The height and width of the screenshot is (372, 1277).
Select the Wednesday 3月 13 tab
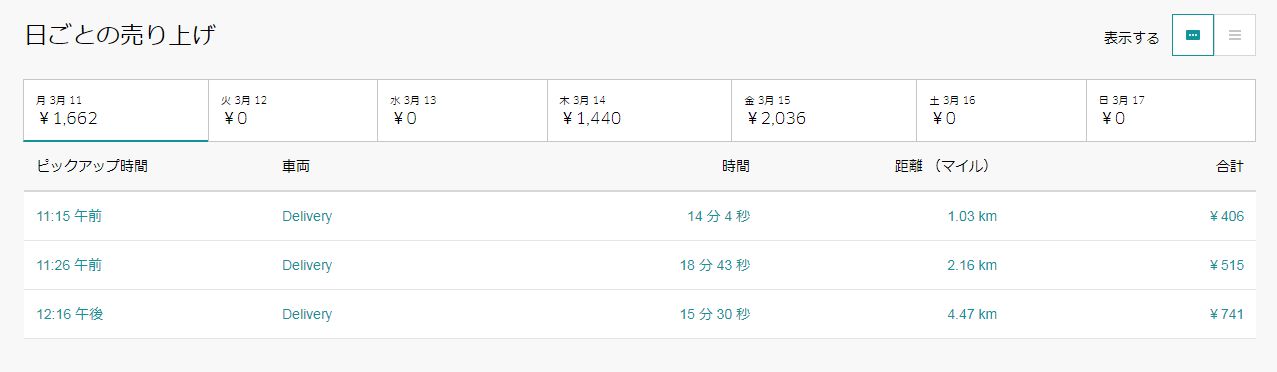click(x=462, y=110)
